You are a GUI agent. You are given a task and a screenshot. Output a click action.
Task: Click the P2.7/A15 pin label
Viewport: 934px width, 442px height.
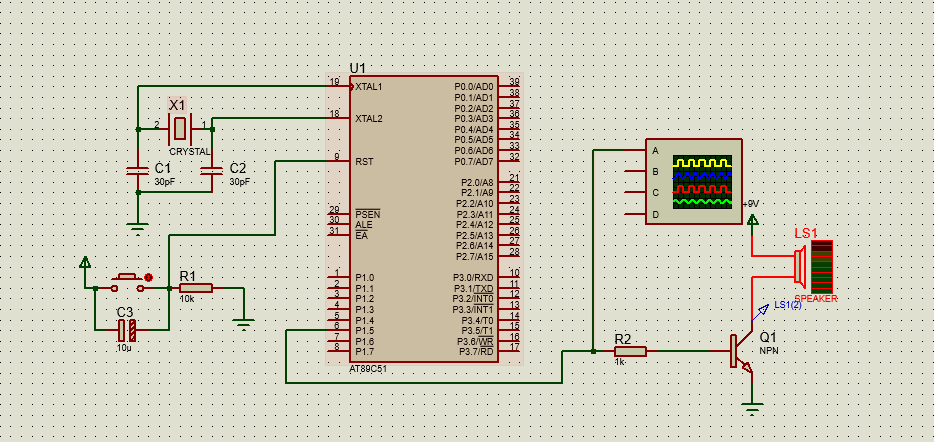[x=475, y=257]
